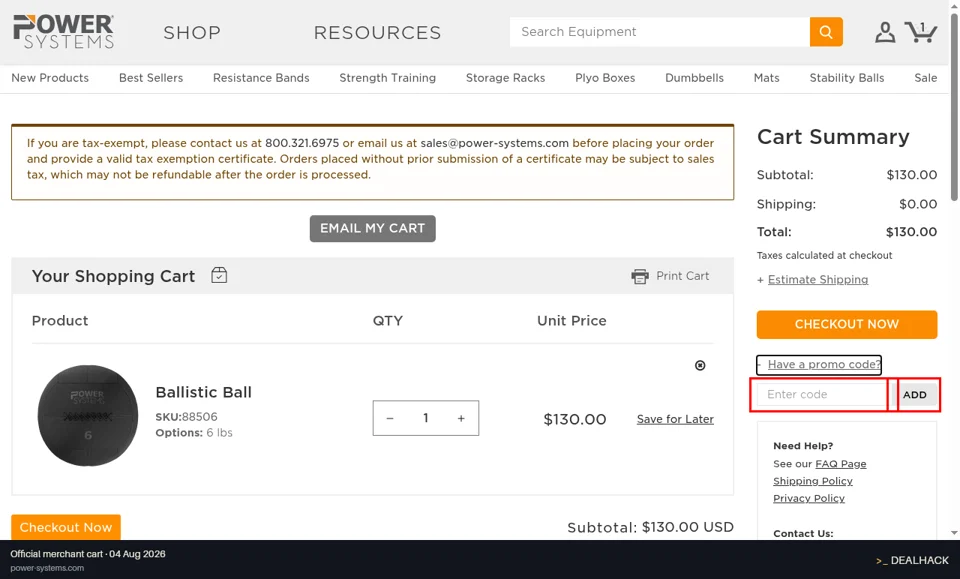Click the Ballistic Ball quantity value field
This screenshot has width=960, height=579.
(x=426, y=419)
